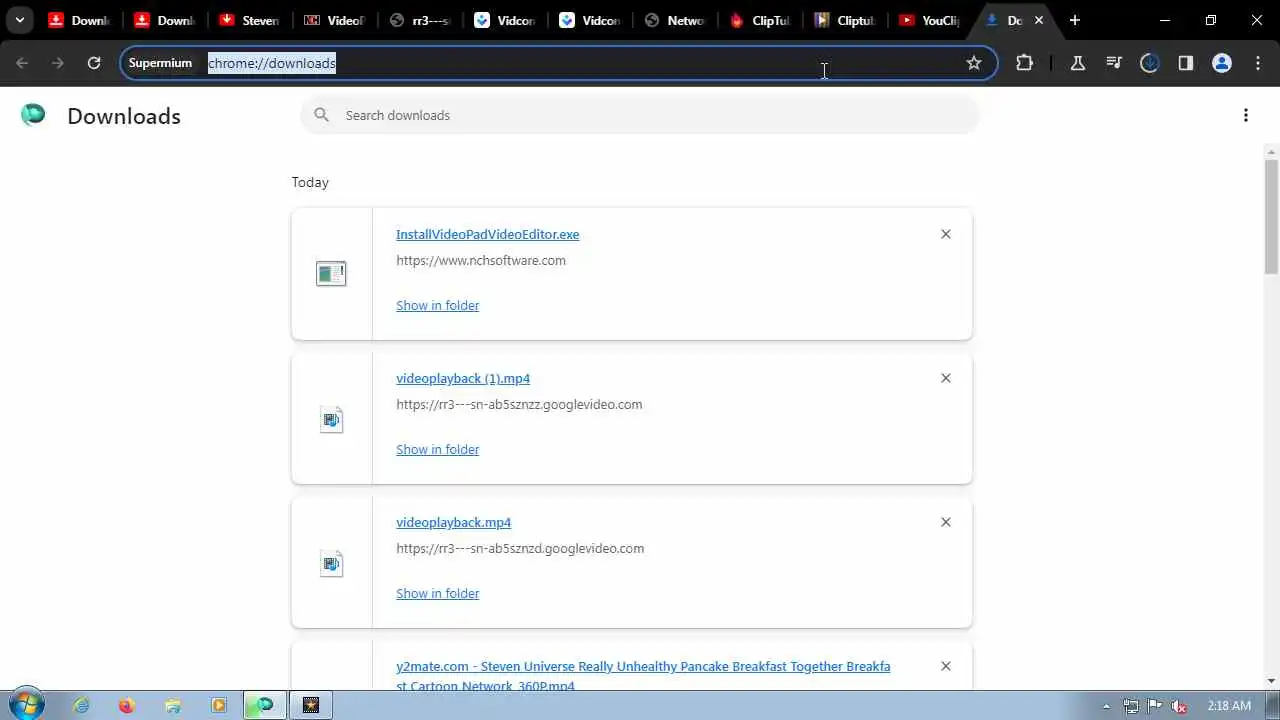Click the Downloads page logo

click(x=33, y=115)
